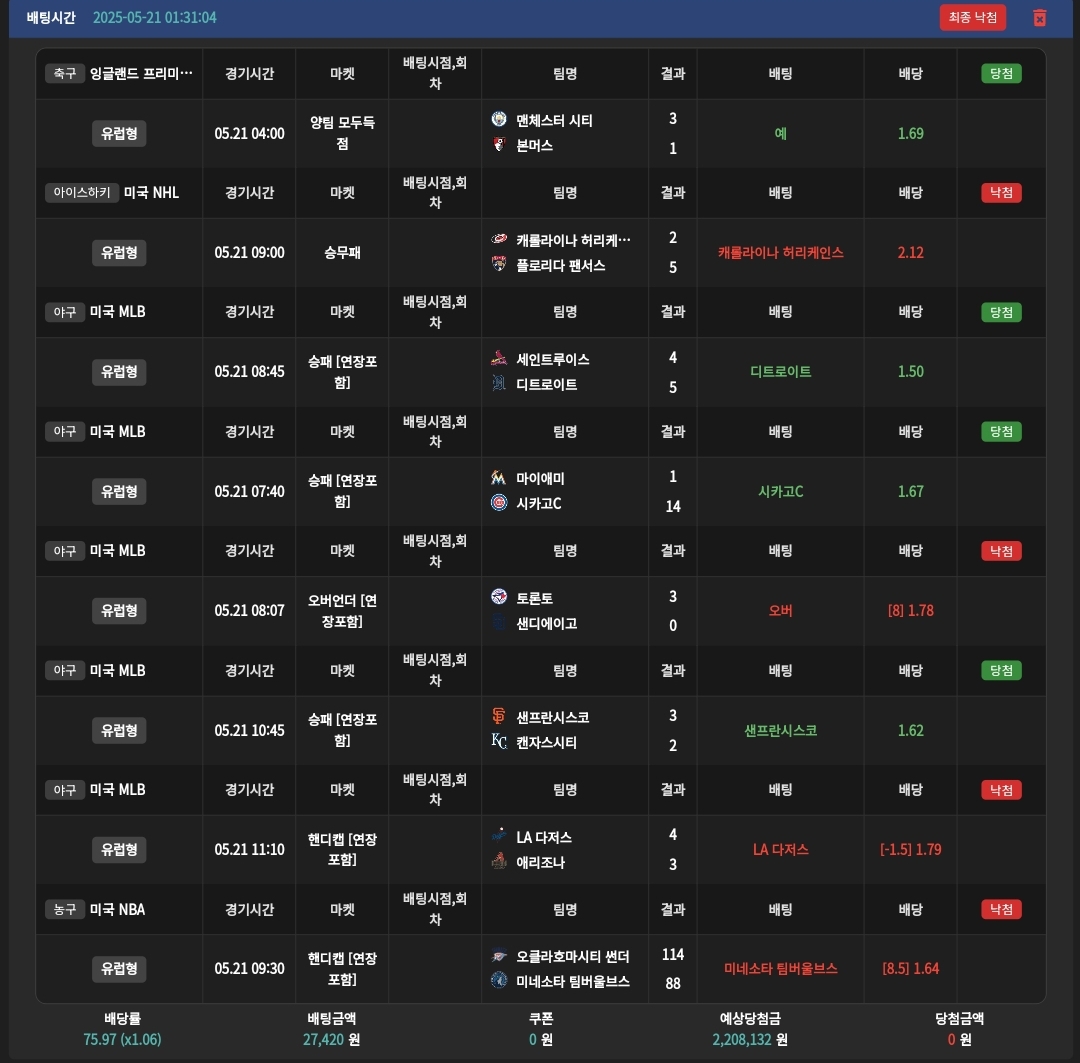Click the Chicago Cubs team logo
This screenshot has height=1063, width=1080.
(x=499, y=503)
